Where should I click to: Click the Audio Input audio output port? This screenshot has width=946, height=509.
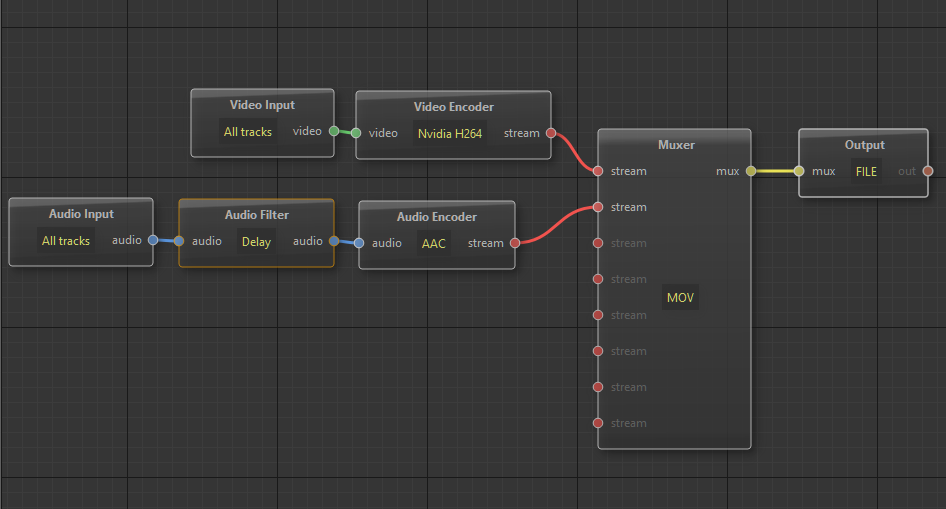(153, 240)
